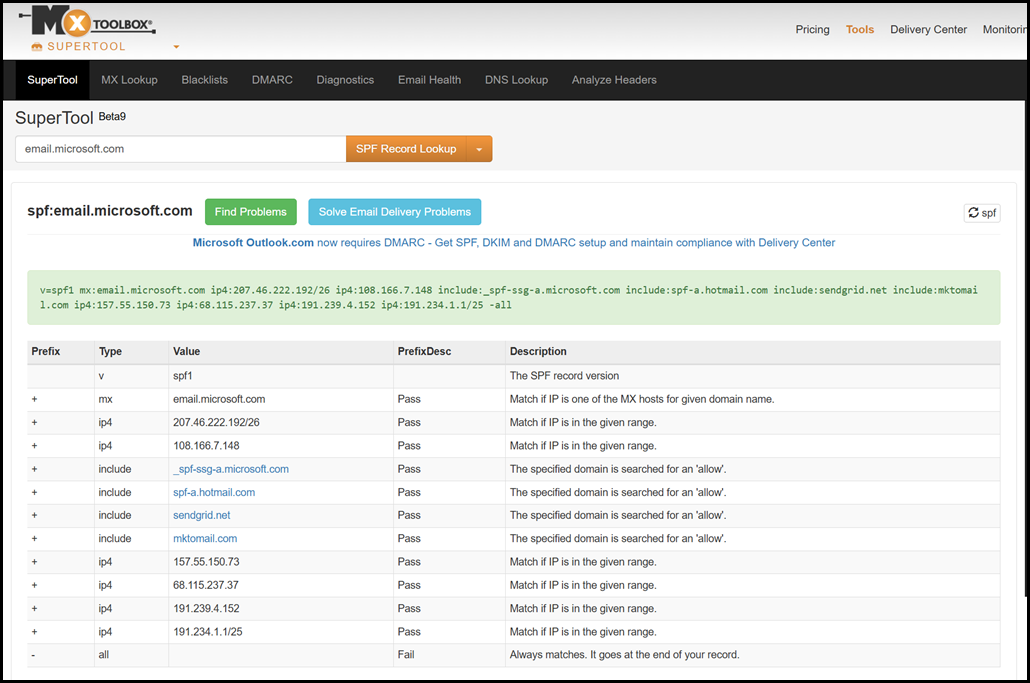This screenshot has width=1030, height=683.
Task: Open the _spf-ssg-a.microsoft.com link
Action: 231,469
